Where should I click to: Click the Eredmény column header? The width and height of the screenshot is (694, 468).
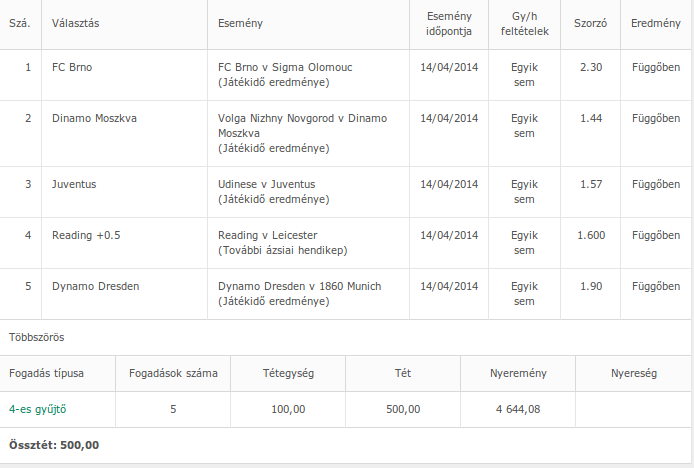pos(656,22)
